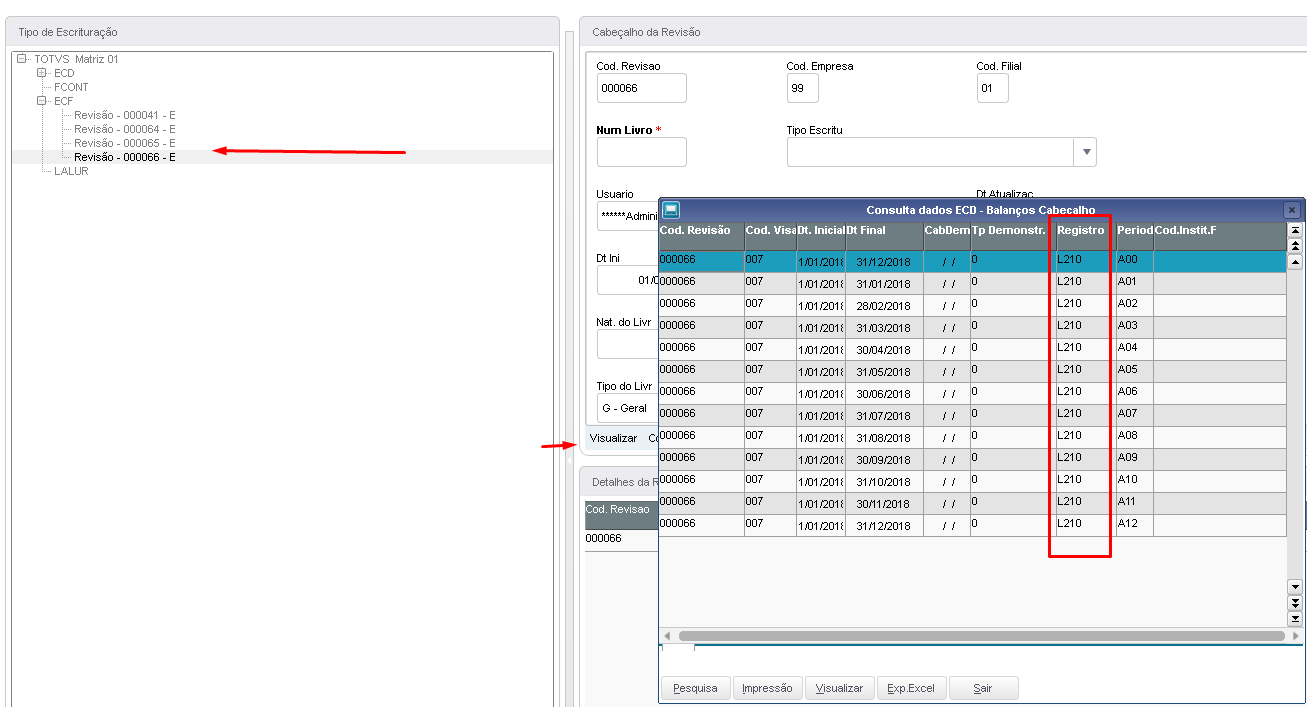Page up with double up arrow

[x=1296, y=245]
